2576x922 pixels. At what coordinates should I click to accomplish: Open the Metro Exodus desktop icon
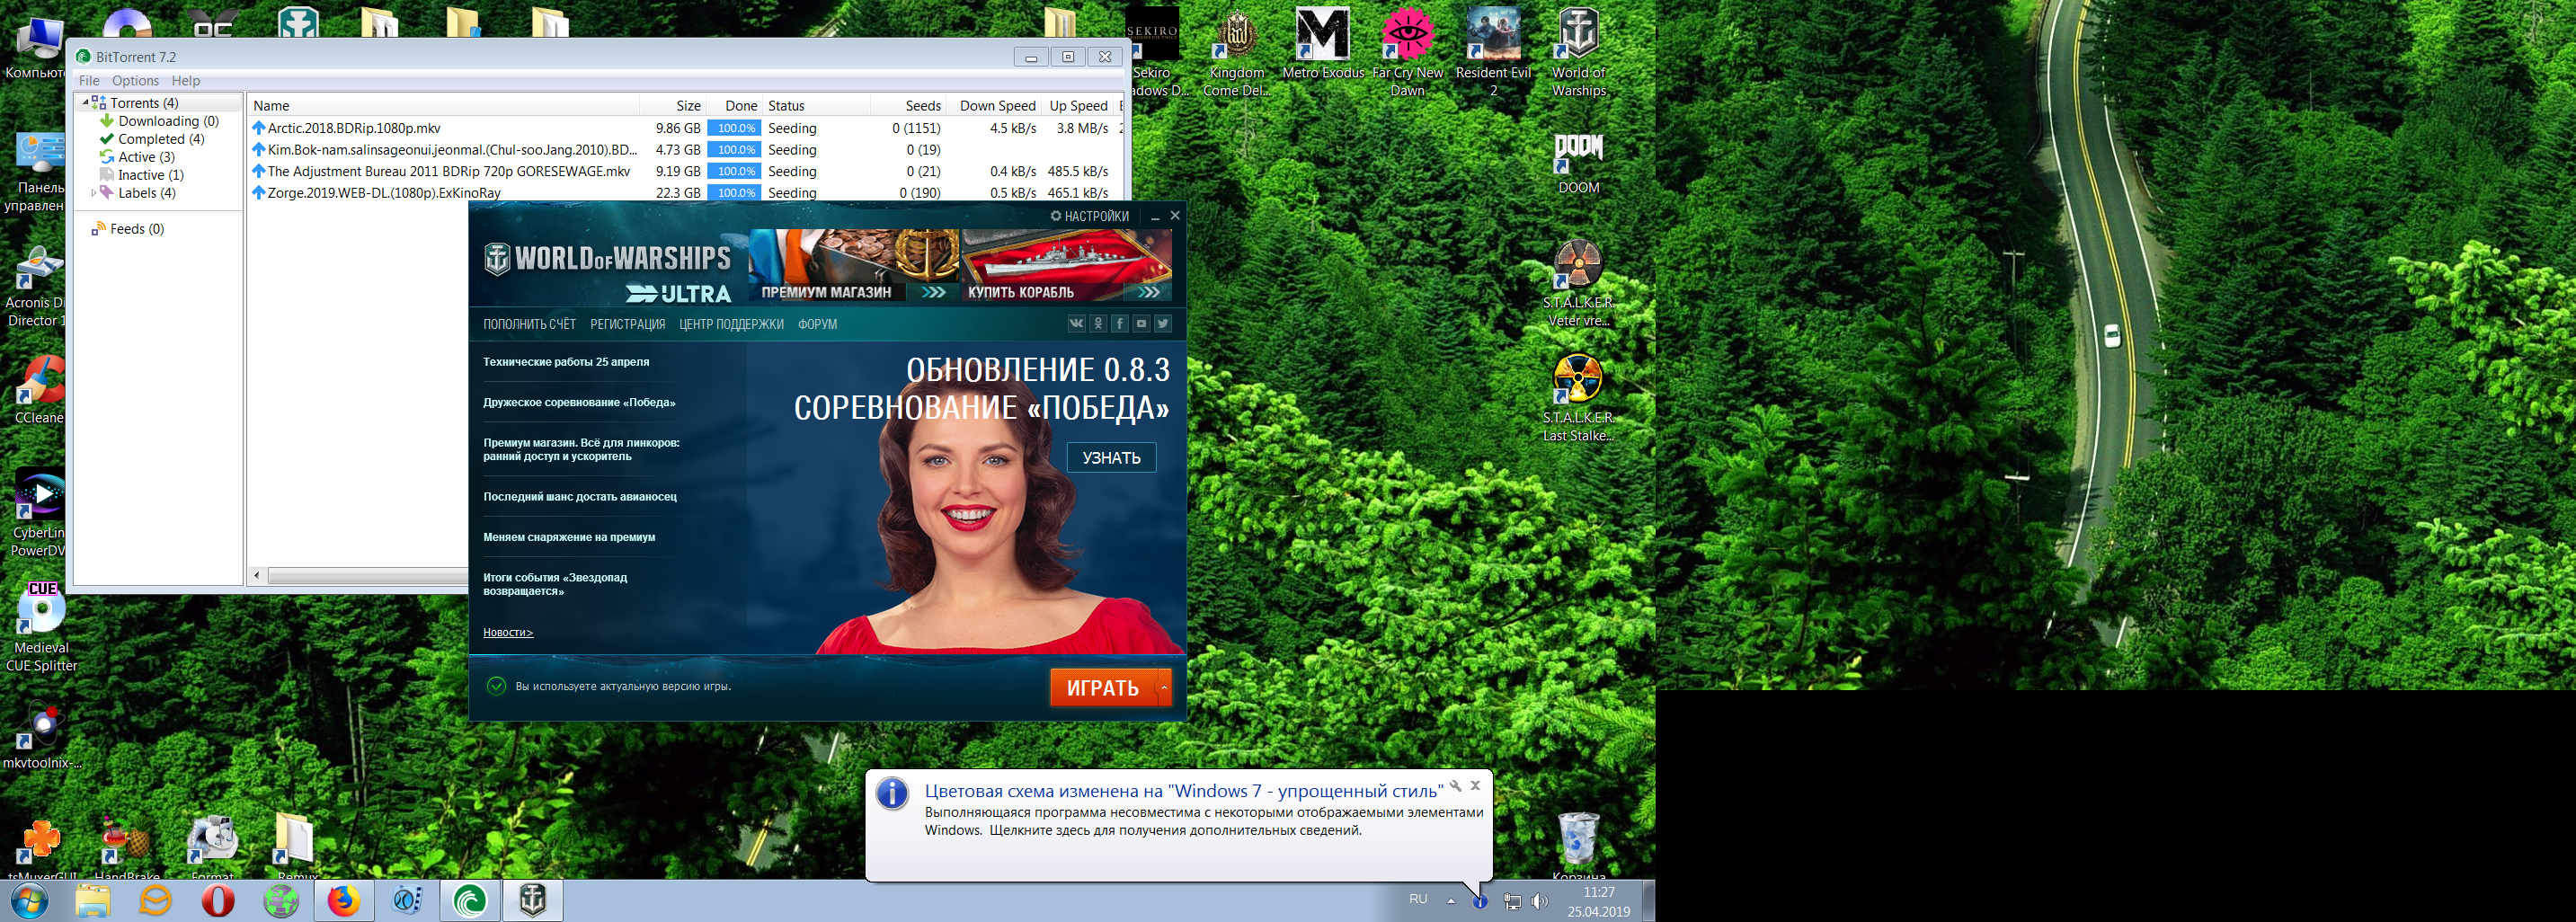pyautogui.click(x=1322, y=44)
